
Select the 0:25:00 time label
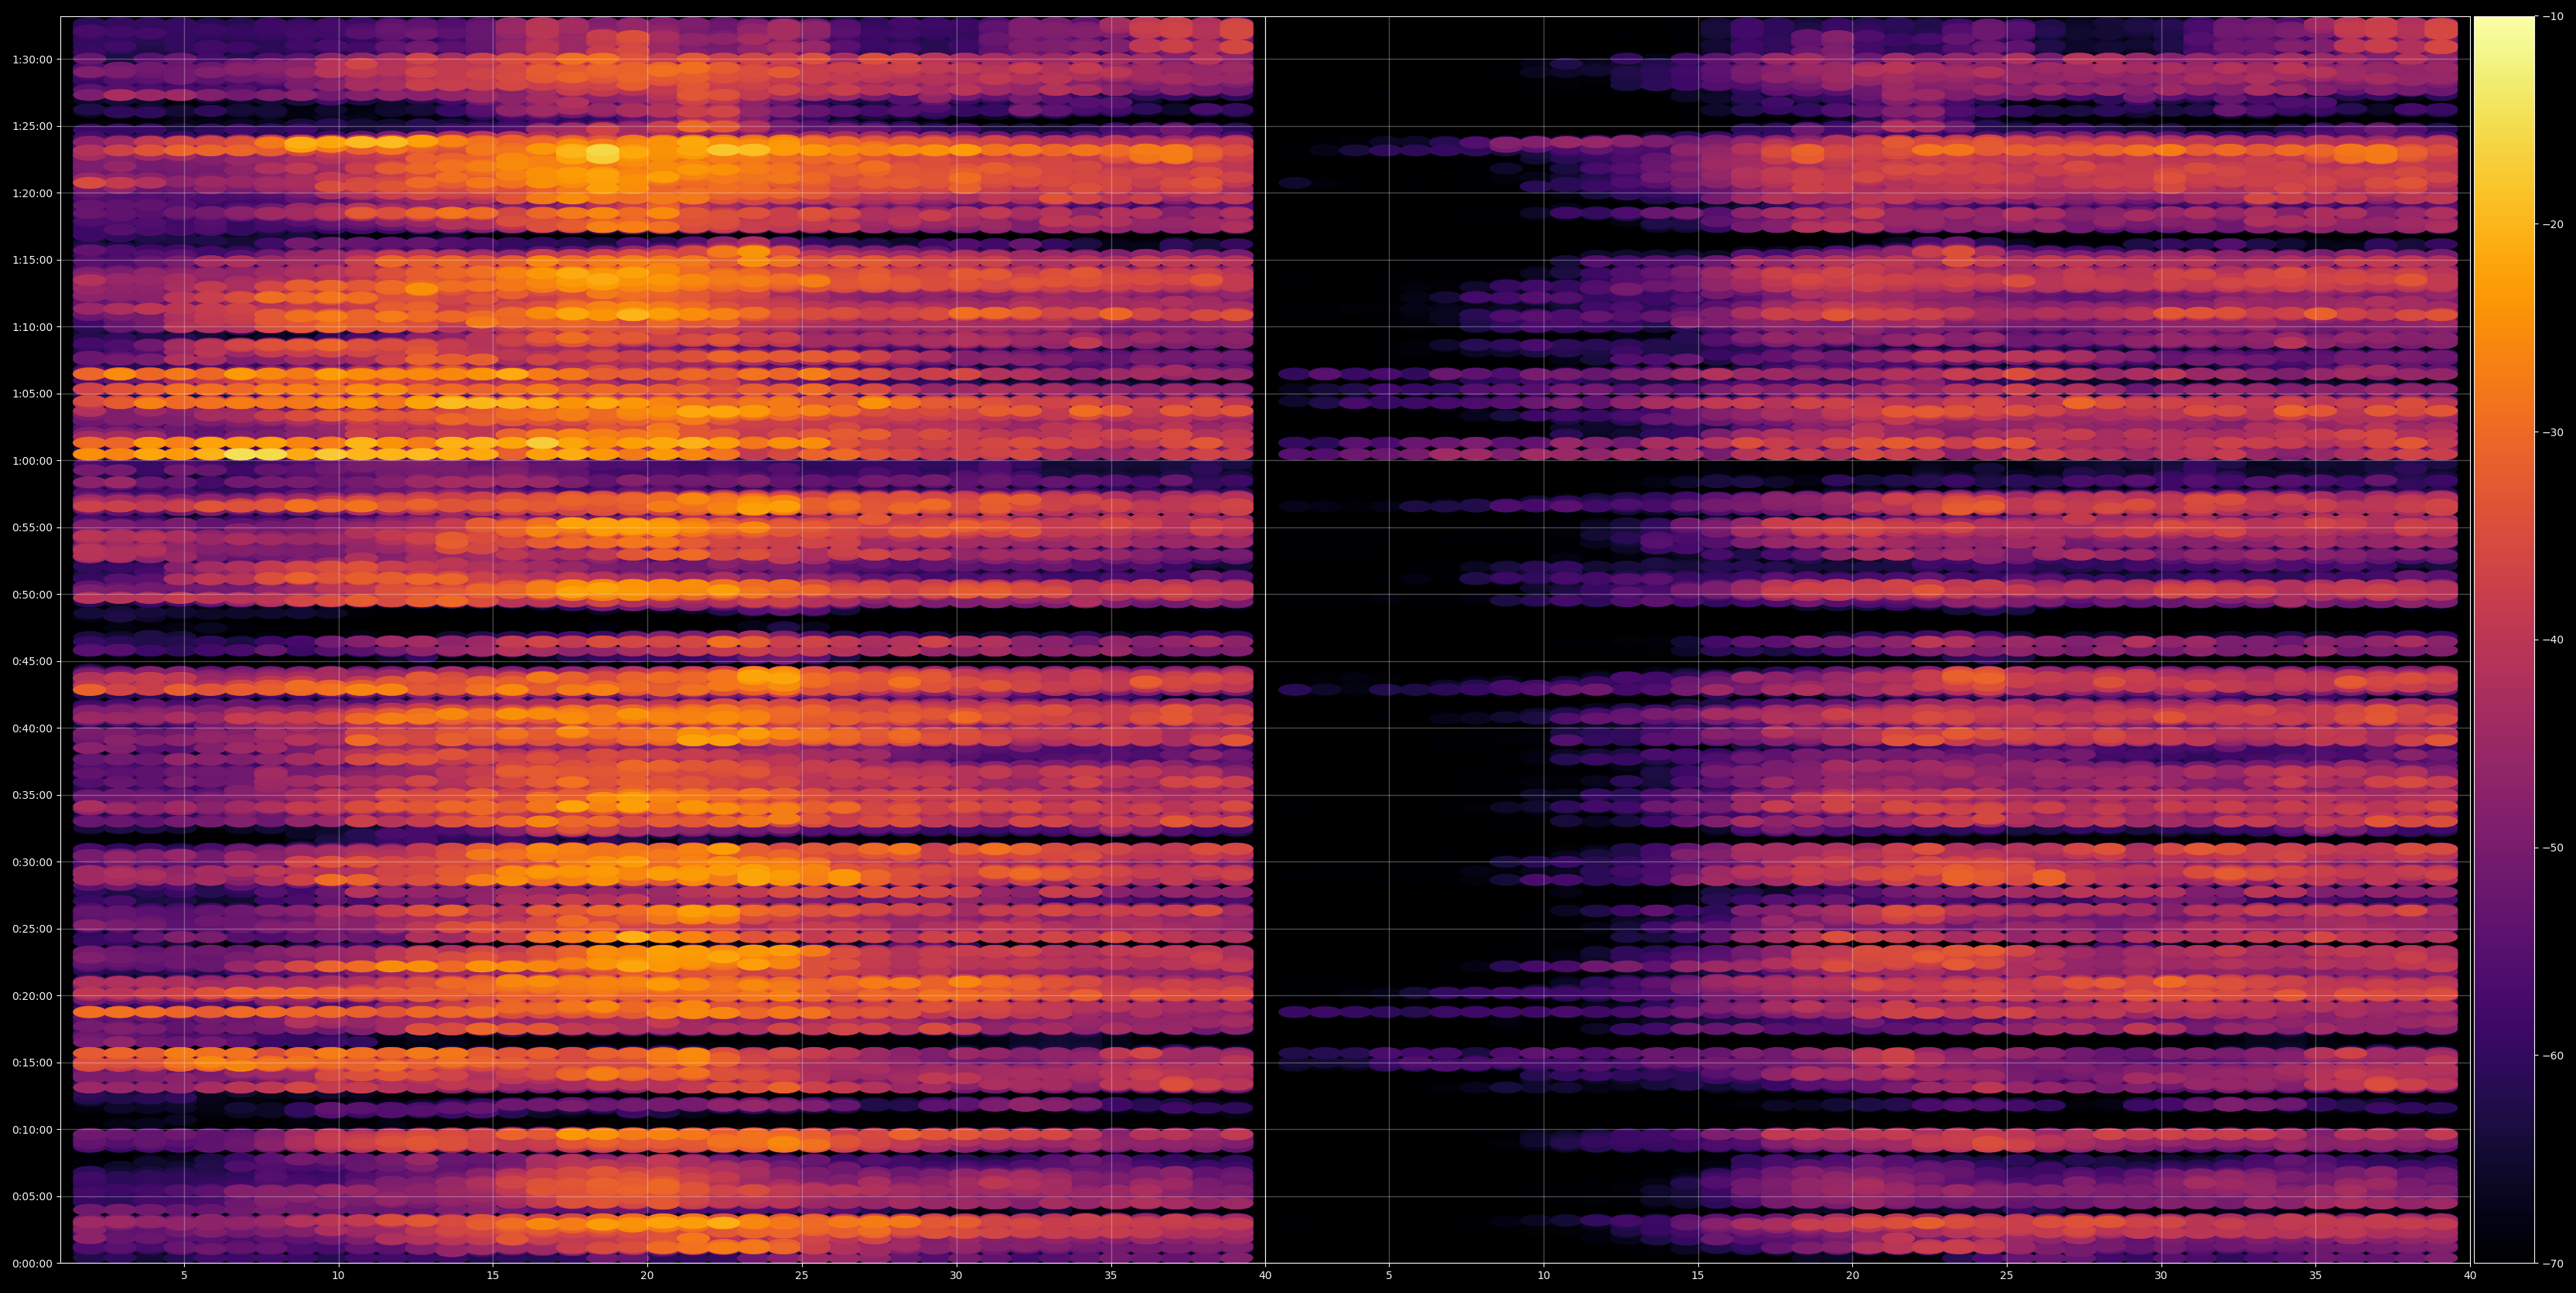click(x=32, y=929)
